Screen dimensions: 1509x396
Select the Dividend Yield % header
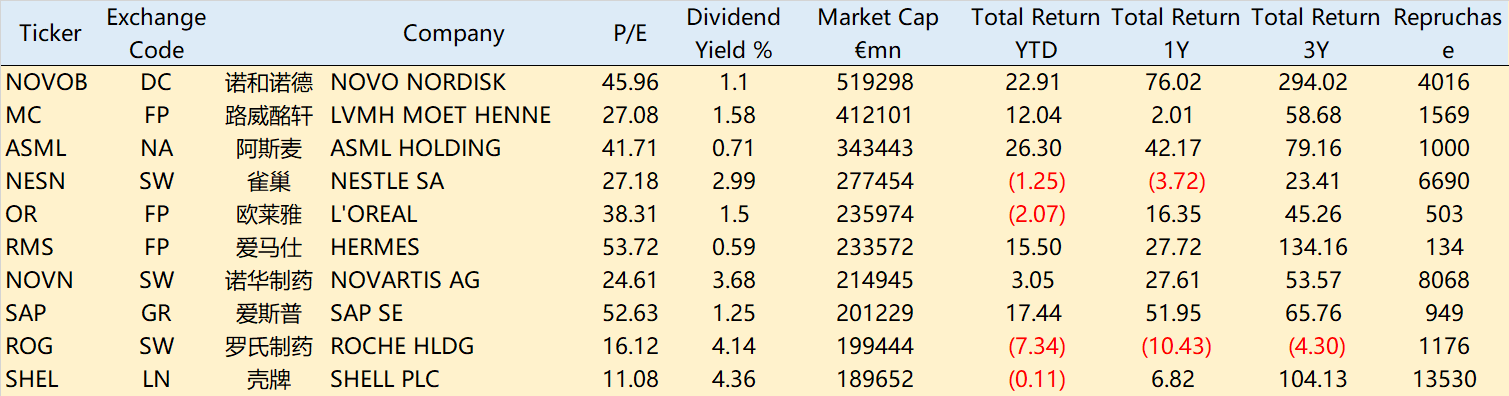click(733, 33)
